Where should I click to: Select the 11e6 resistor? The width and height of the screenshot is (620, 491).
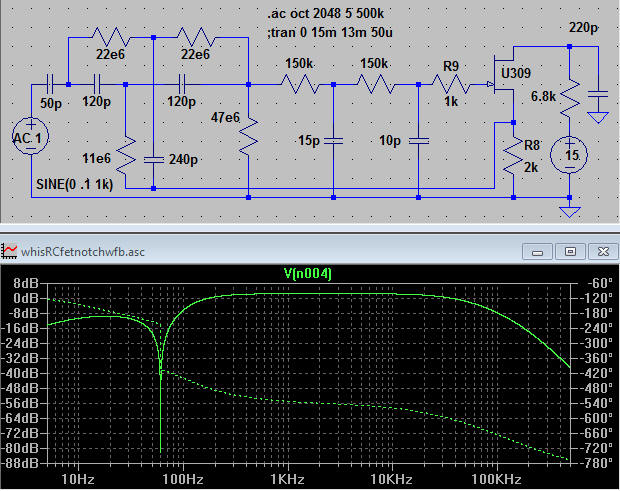pos(125,154)
